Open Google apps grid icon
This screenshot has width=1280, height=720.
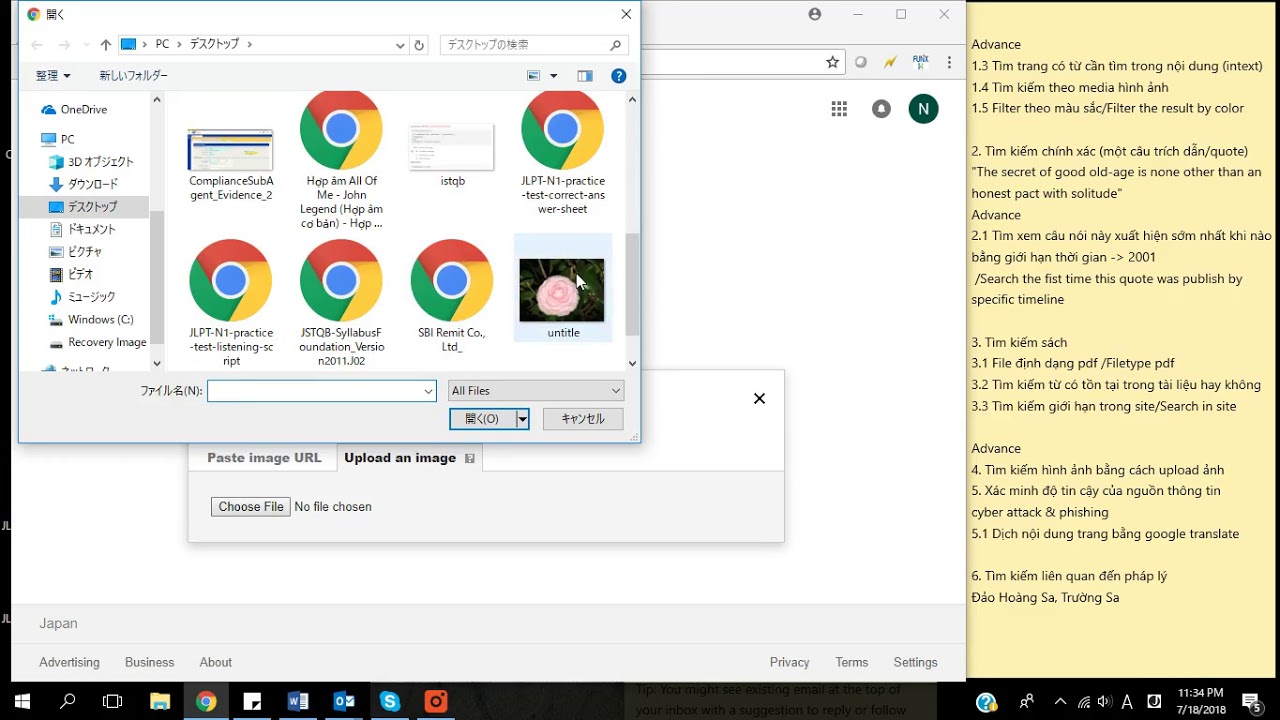pos(839,109)
